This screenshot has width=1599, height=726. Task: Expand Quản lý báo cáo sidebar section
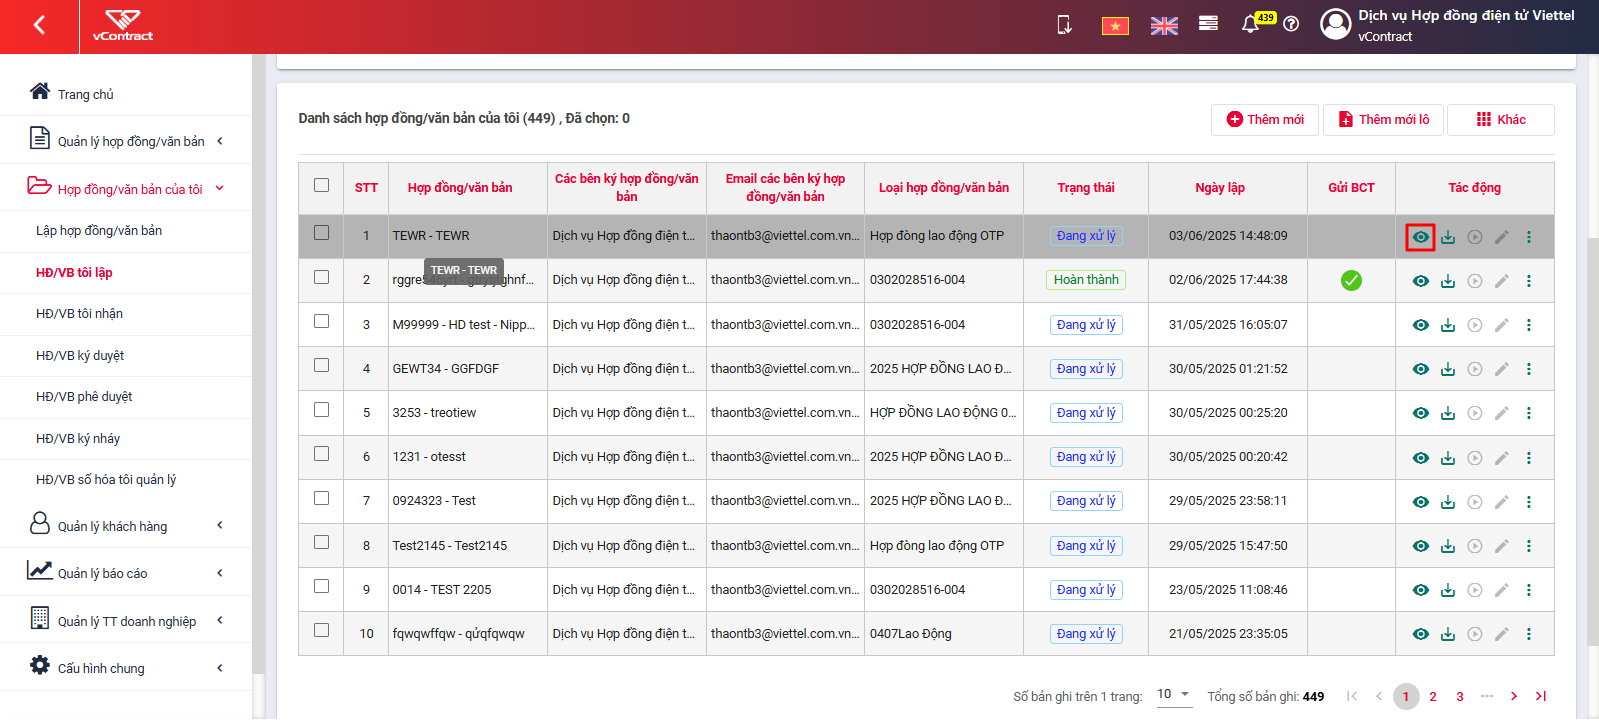pos(126,572)
